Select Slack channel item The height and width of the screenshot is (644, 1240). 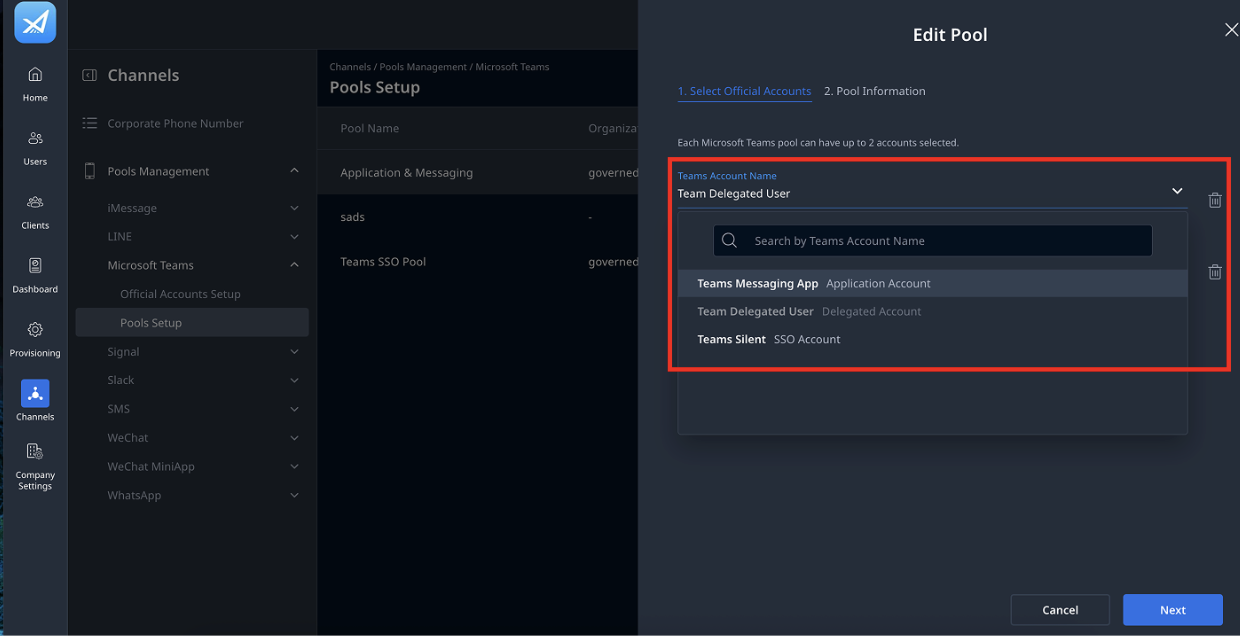point(121,380)
